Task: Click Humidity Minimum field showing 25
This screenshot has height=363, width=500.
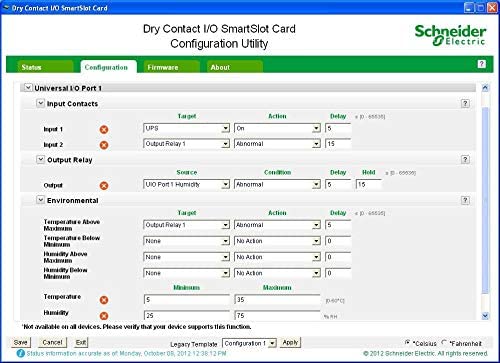Action: tap(187, 315)
